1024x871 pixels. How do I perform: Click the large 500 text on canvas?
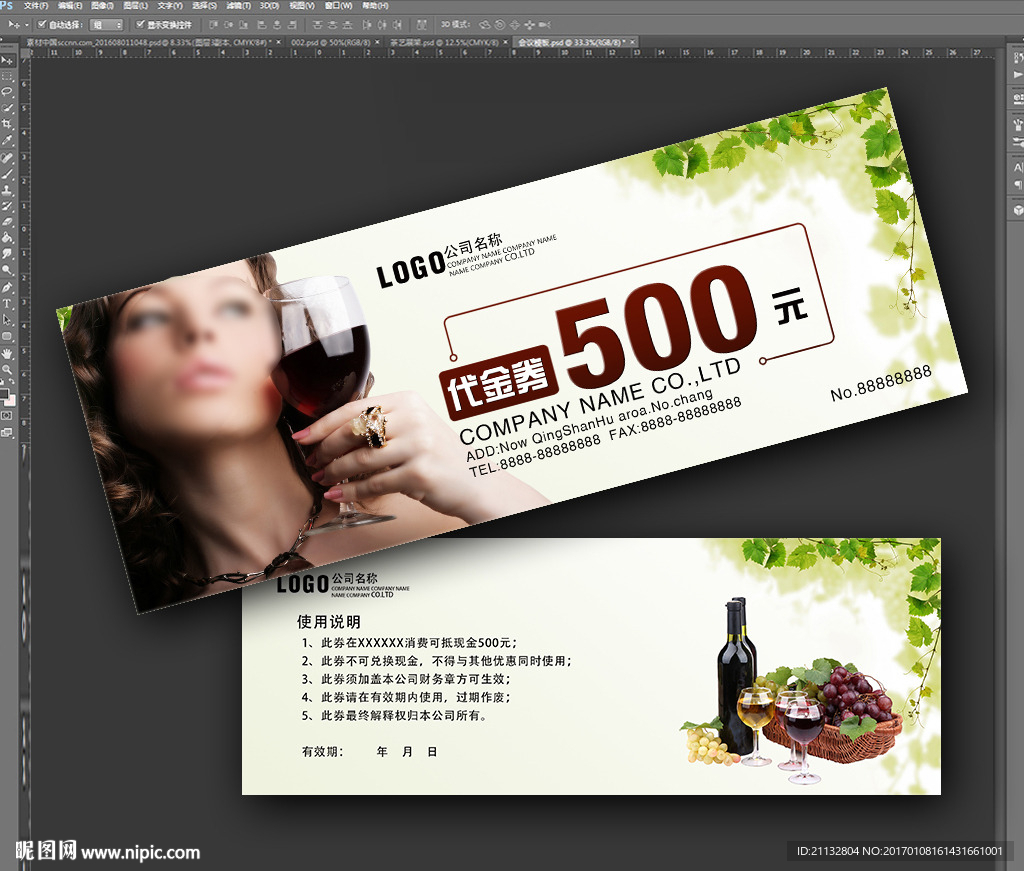pyautogui.click(x=657, y=326)
